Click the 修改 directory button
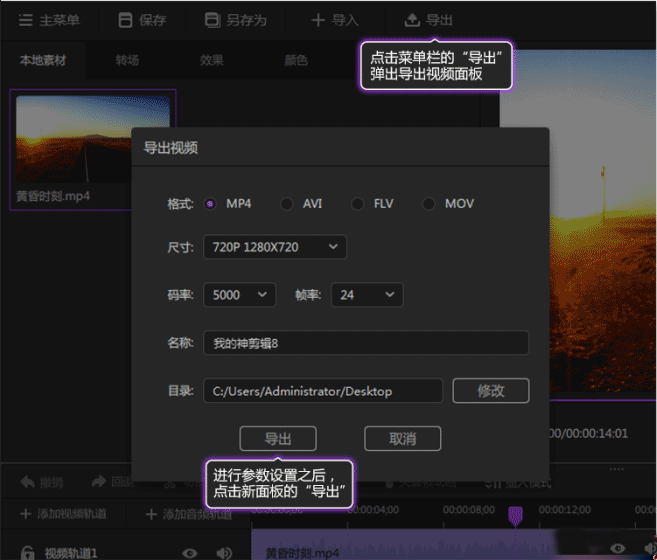Screen dimensions: 657x560 (x=490, y=390)
